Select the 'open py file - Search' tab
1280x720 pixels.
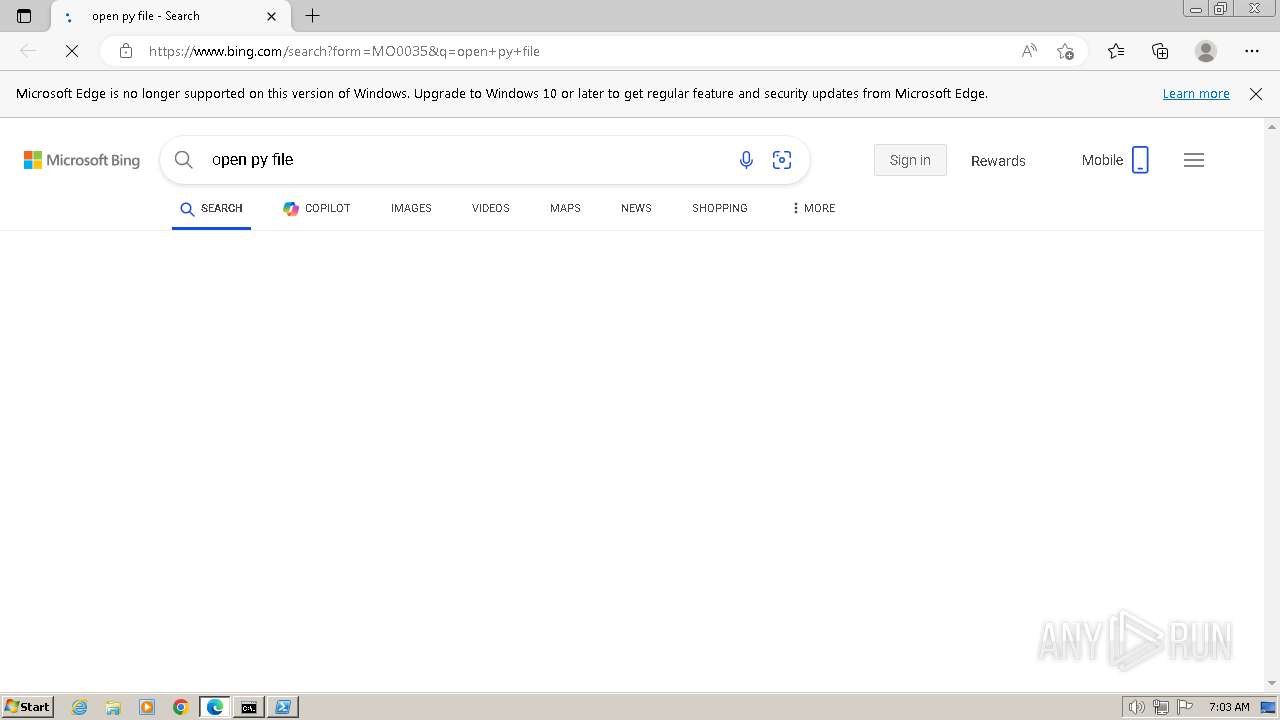pos(169,16)
